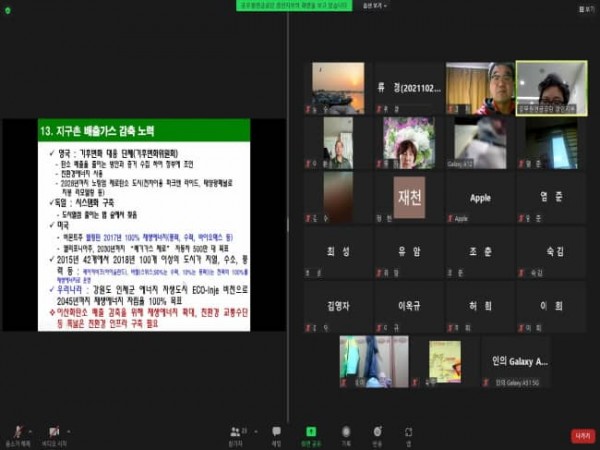This screenshot has width=600, height=450.
Task: Click the red conclusion text on shared slide
Action: tap(149, 318)
